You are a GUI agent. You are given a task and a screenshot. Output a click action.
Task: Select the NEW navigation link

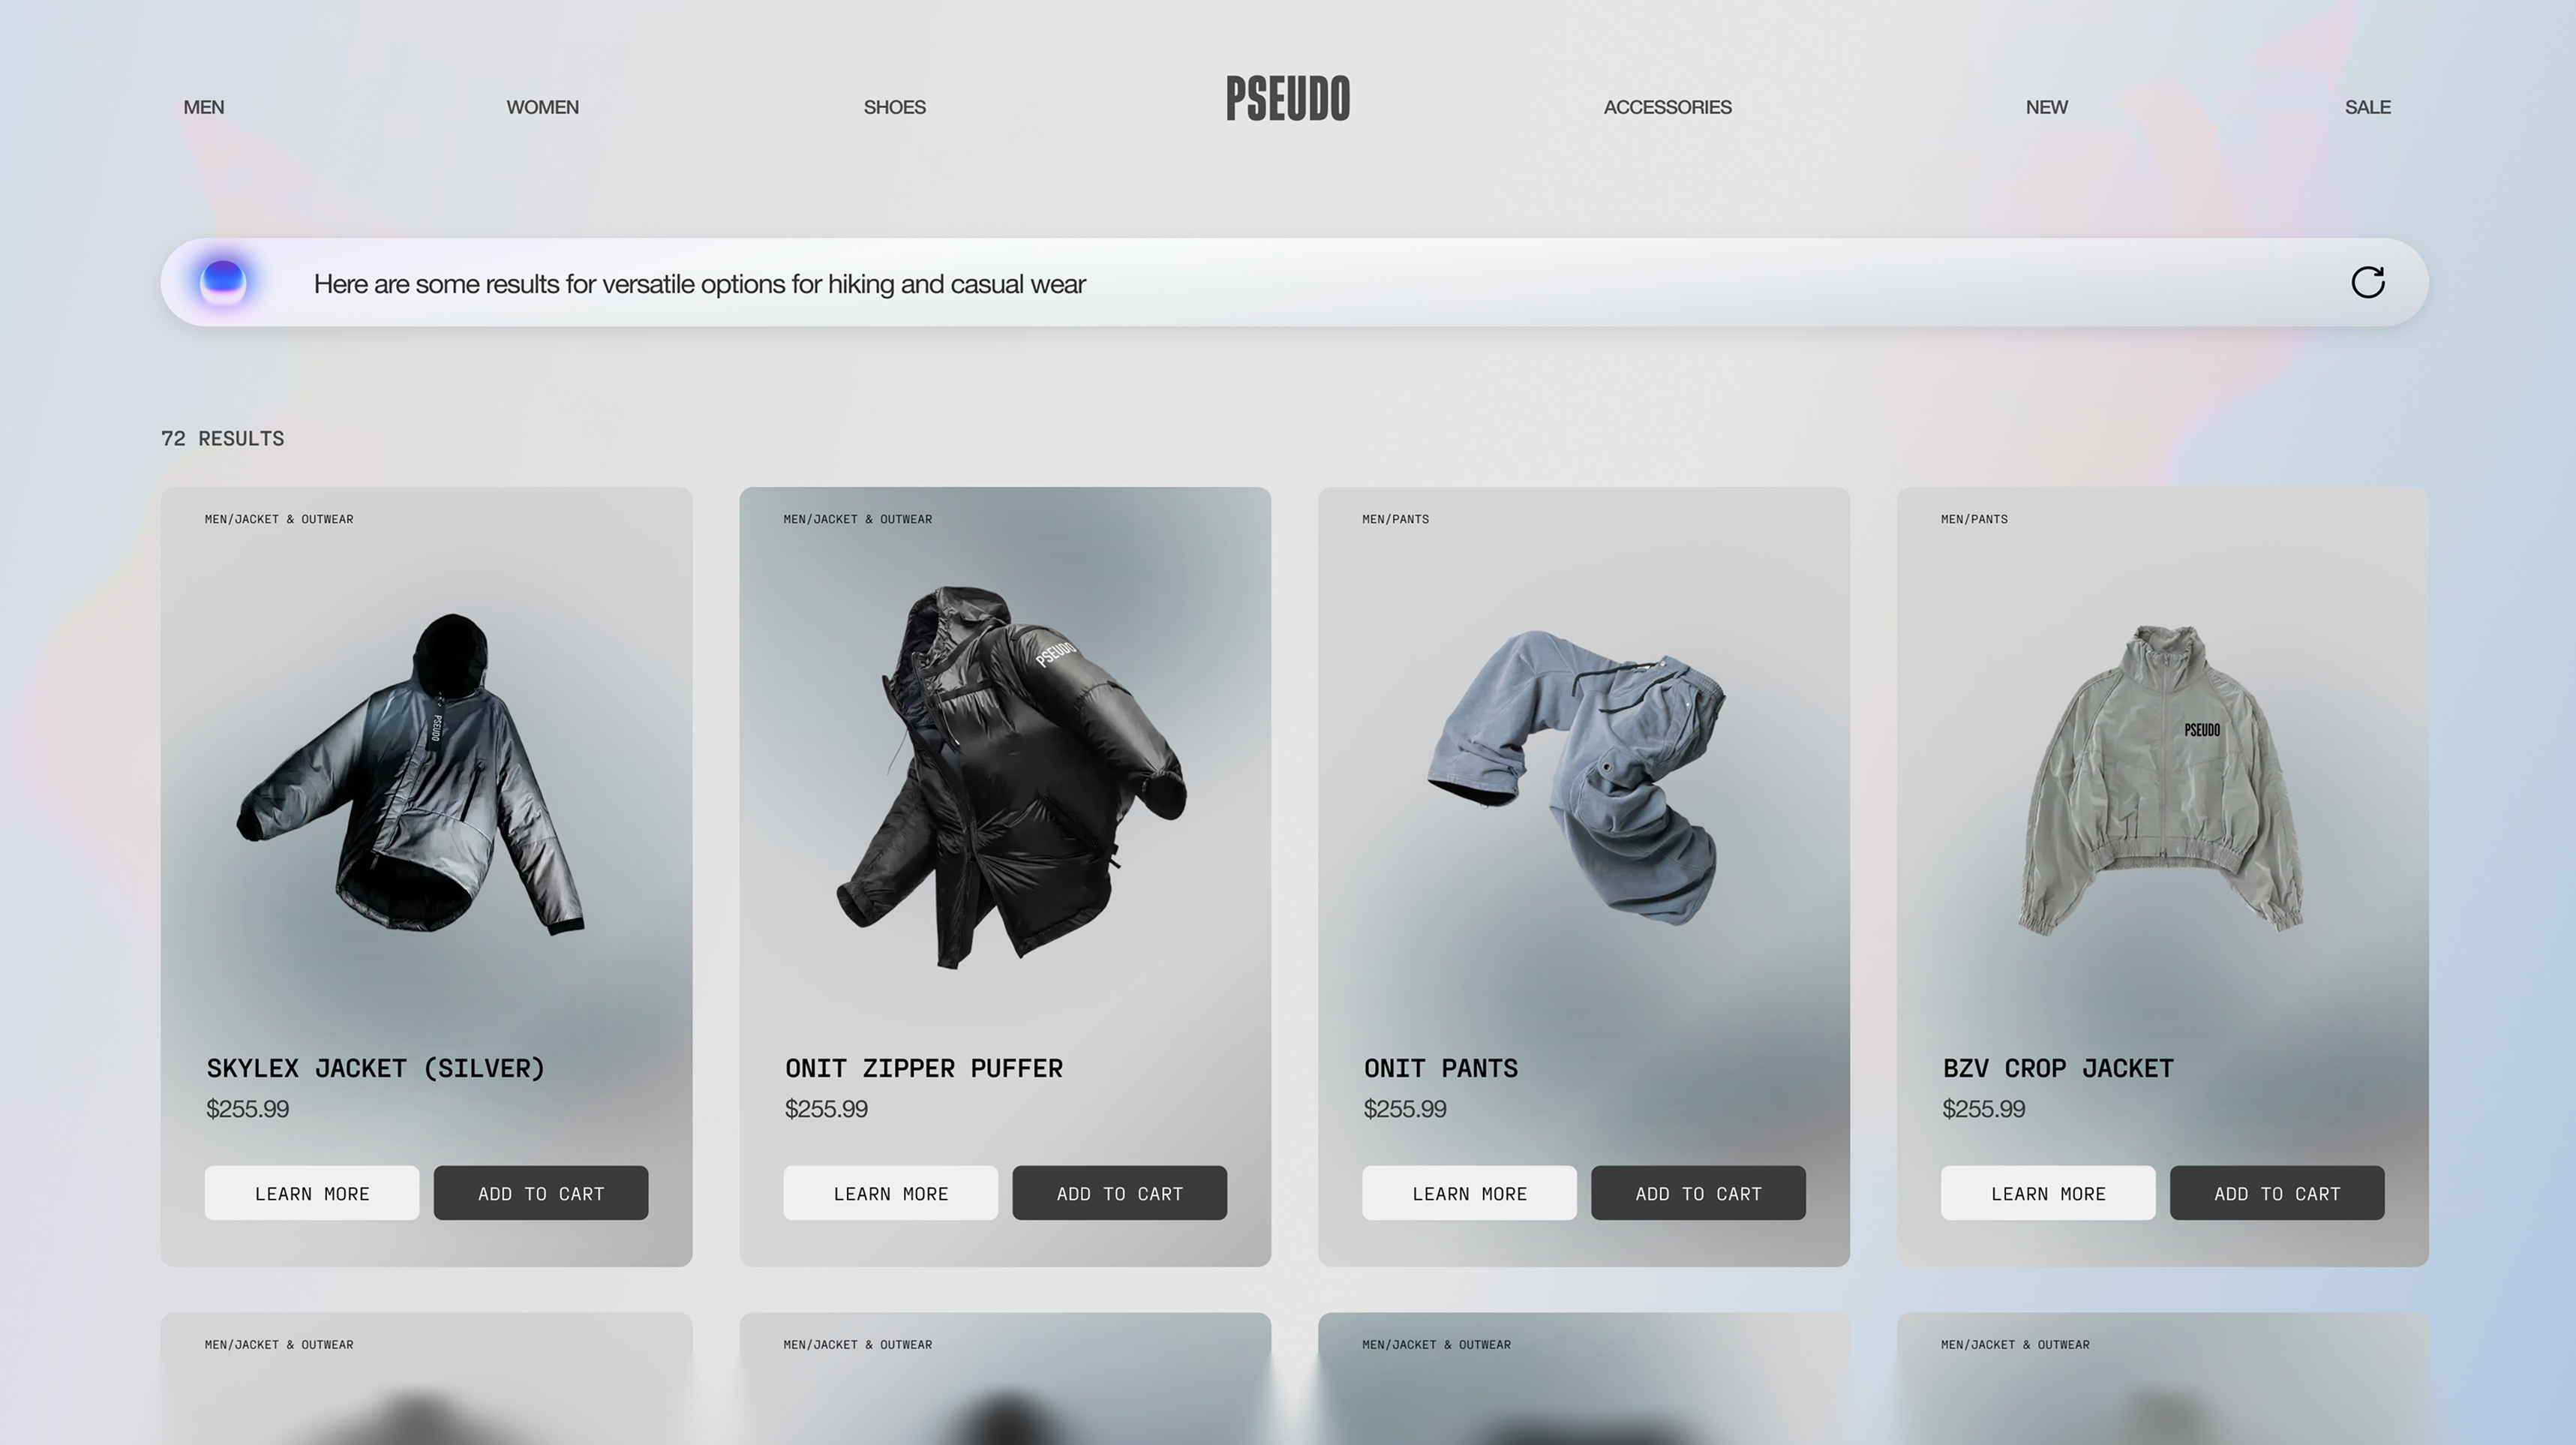coord(2046,107)
